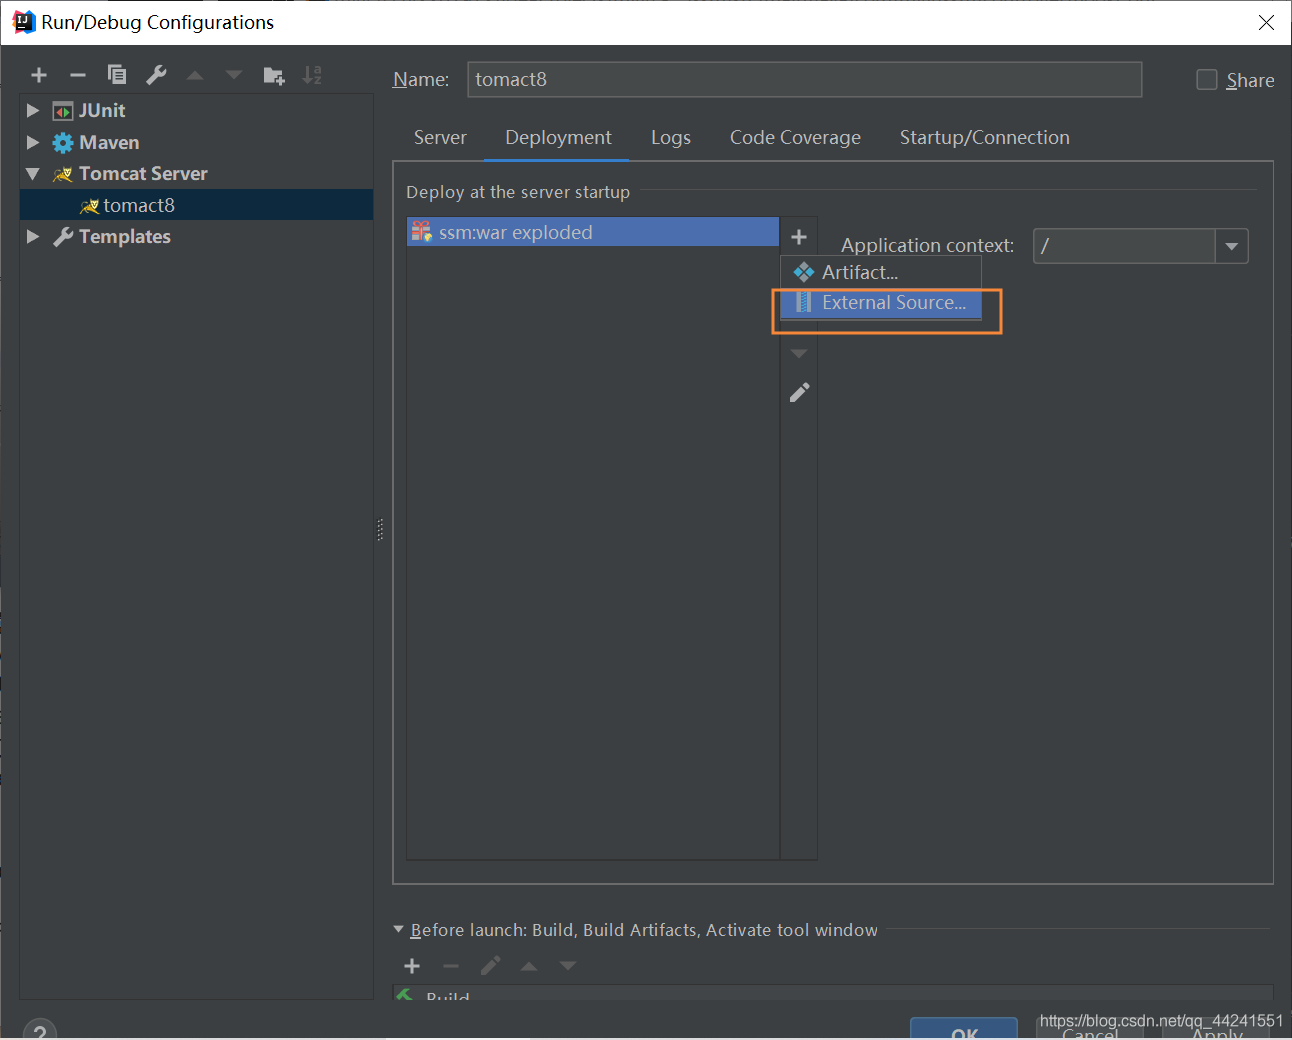Click the Maven gear icon

tap(63, 143)
